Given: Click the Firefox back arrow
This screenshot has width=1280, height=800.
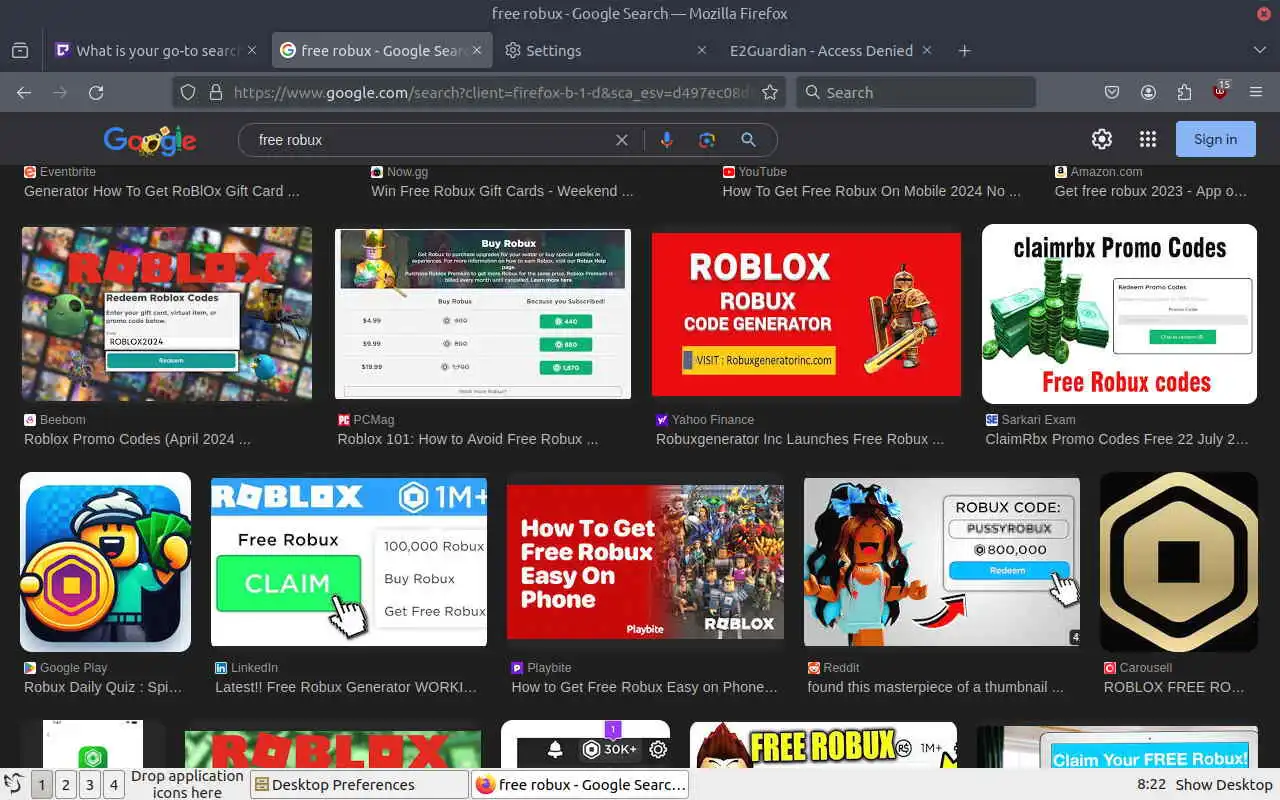Looking at the screenshot, I should pyautogui.click(x=24, y=92).
